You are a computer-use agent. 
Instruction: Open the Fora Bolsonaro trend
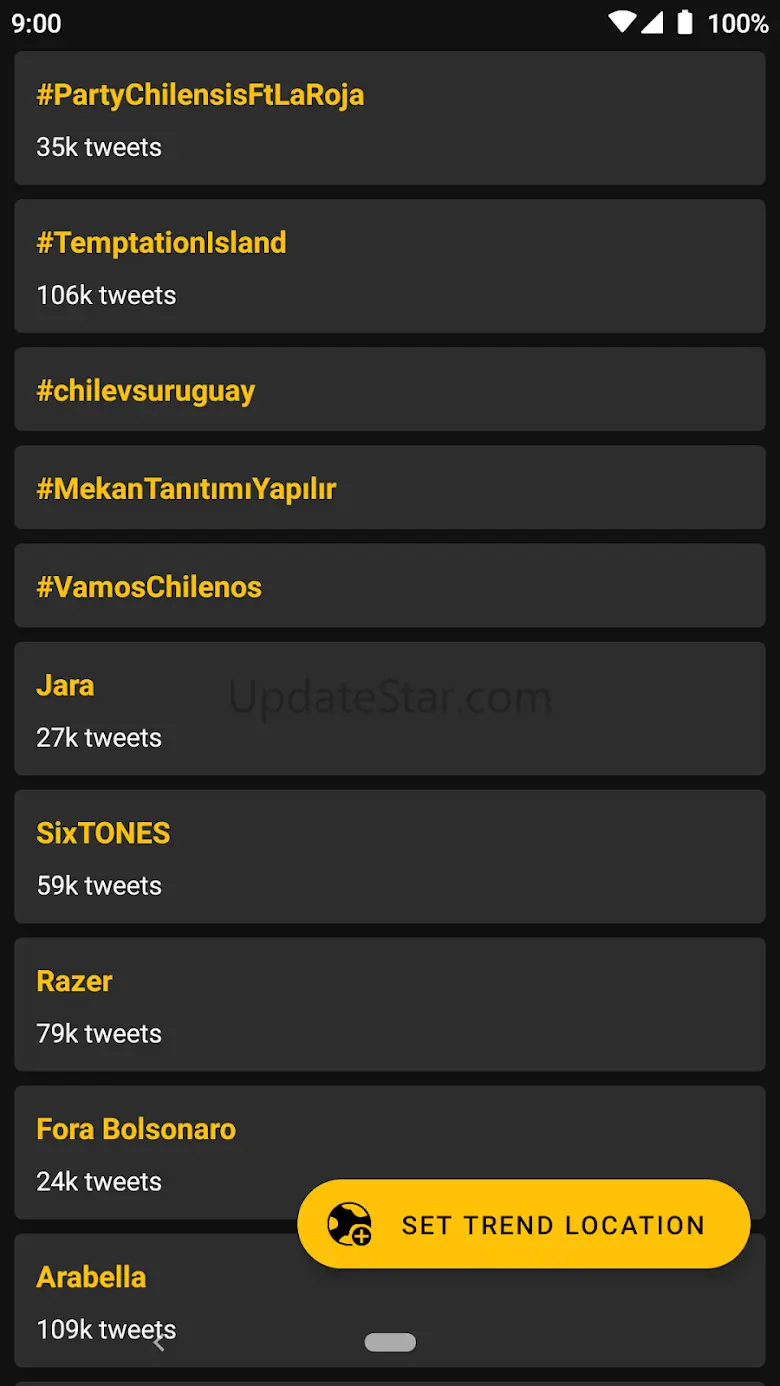pos(390,1152)
